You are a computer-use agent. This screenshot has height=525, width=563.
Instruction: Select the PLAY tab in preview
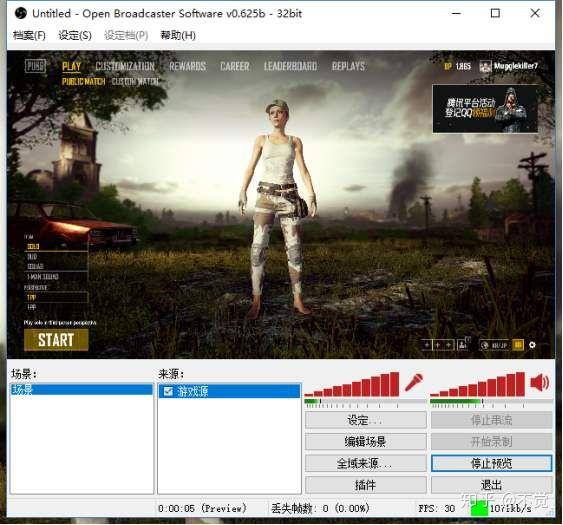[x=71, y=66]
